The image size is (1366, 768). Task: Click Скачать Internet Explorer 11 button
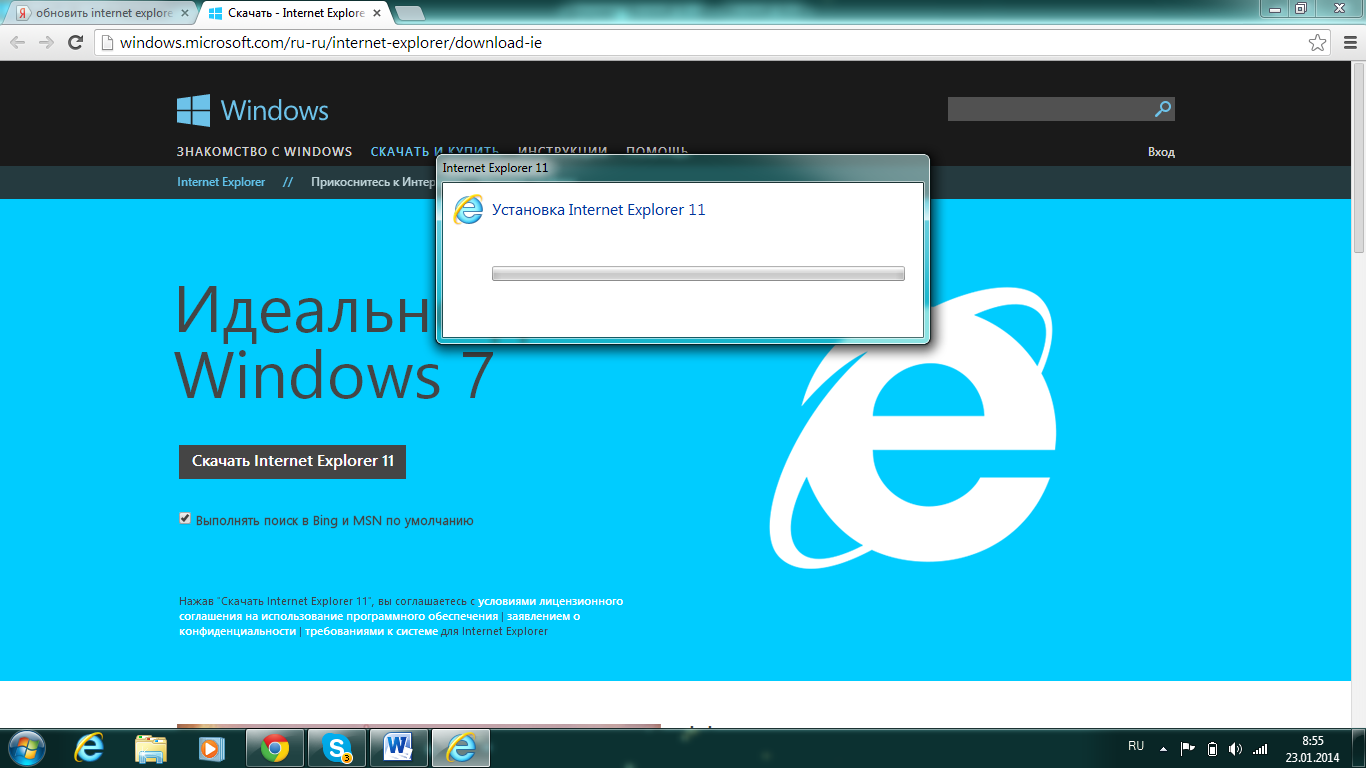point(292,461)
